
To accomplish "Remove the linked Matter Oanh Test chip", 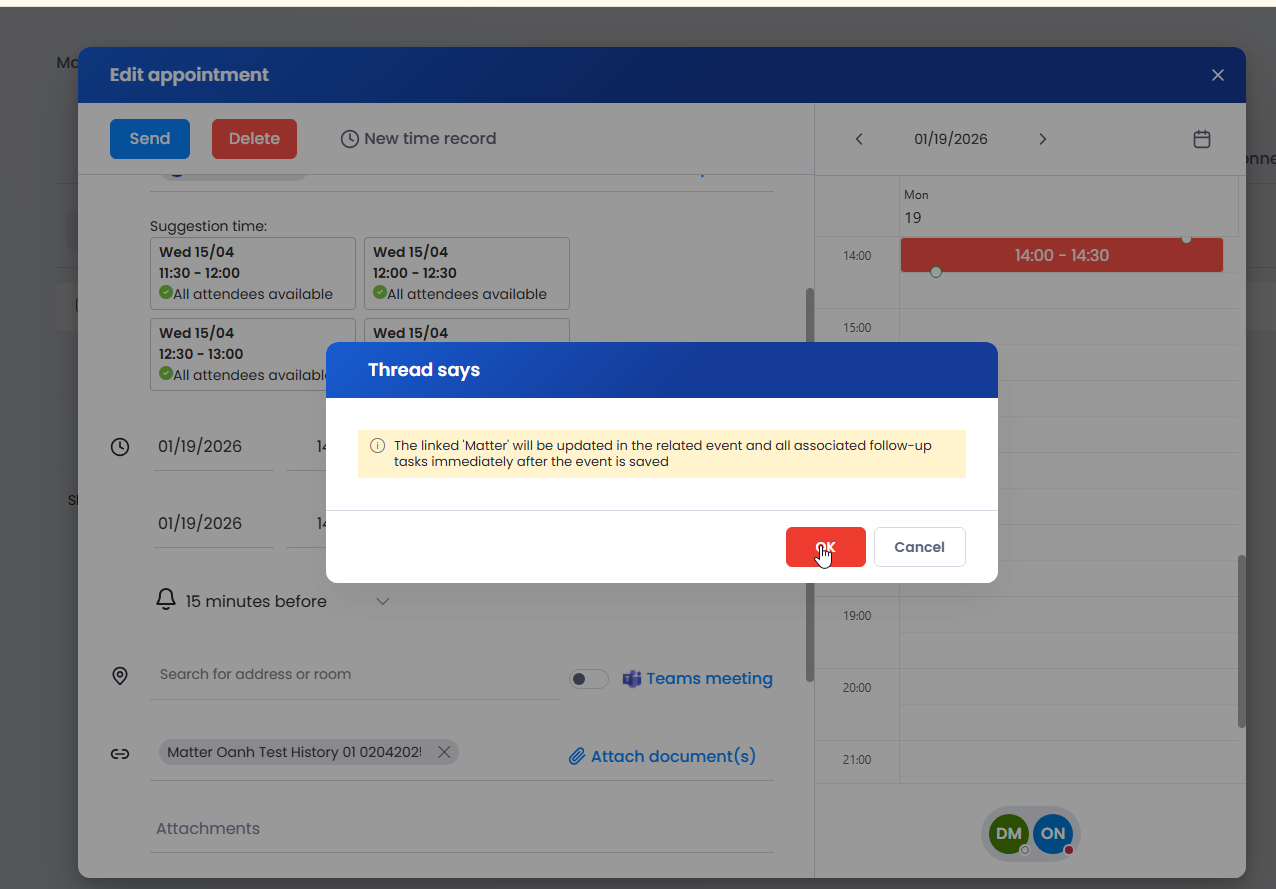I will pyautogui.click(x=443, y=752).
